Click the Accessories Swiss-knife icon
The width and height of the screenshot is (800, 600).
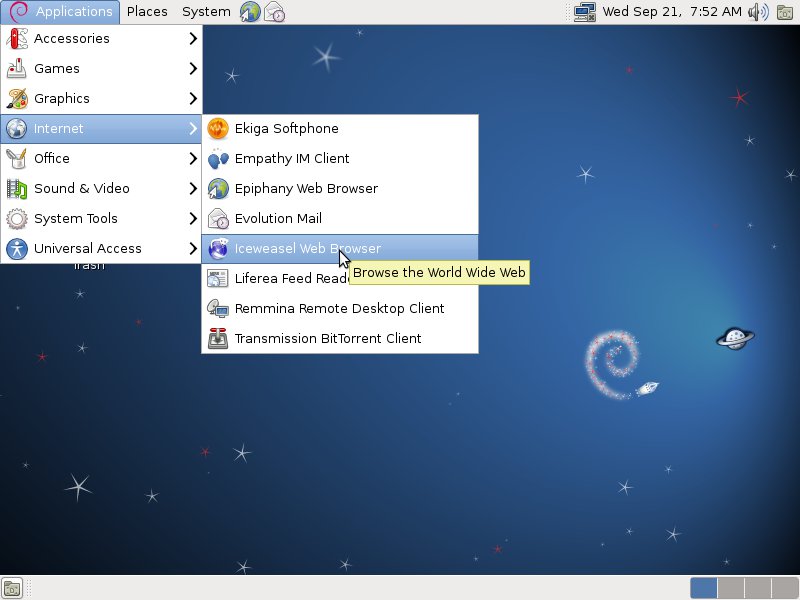click(x=17, y=39)
